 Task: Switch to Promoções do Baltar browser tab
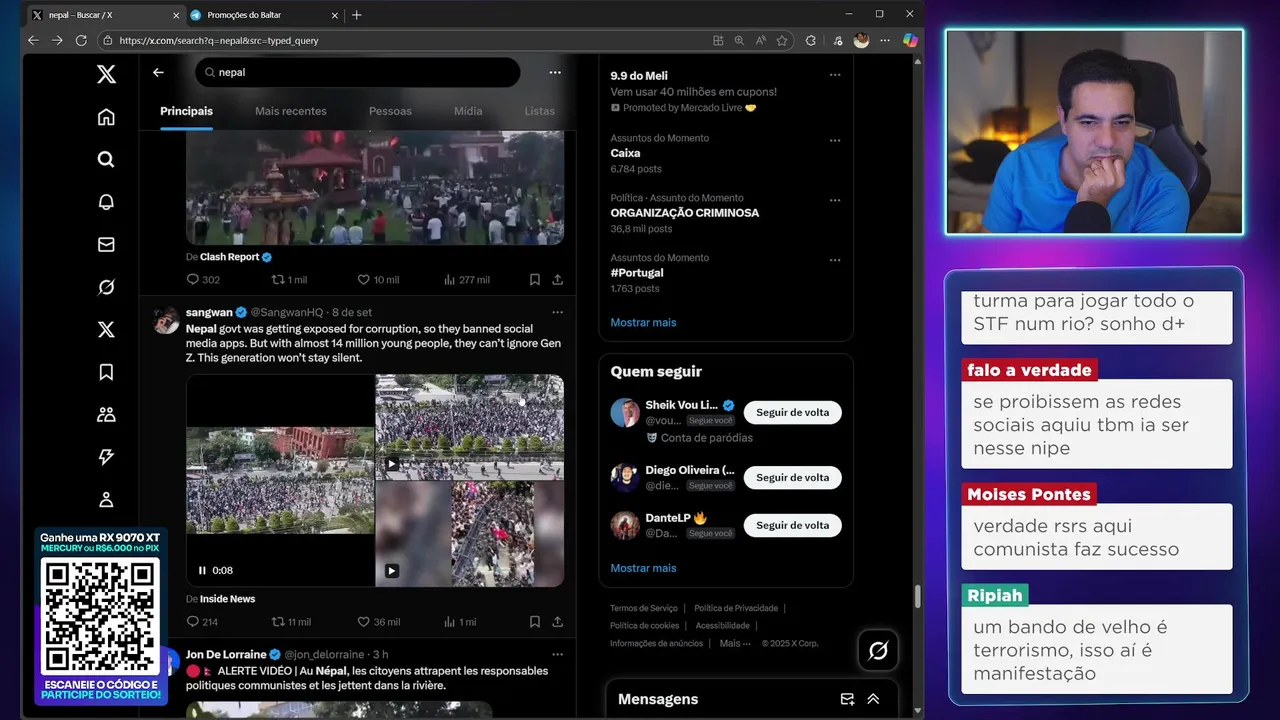click(x=262, y=15)
